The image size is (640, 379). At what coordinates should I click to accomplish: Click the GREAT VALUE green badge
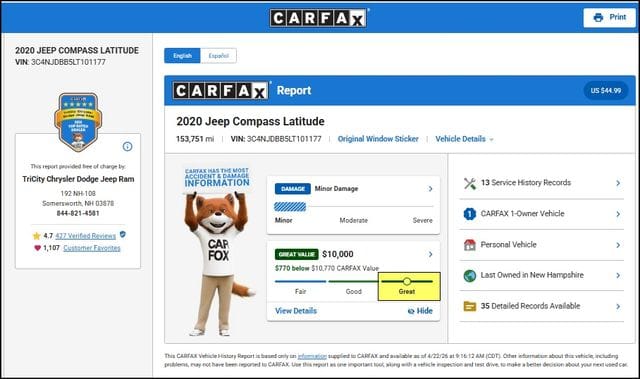tap(296, 254)
